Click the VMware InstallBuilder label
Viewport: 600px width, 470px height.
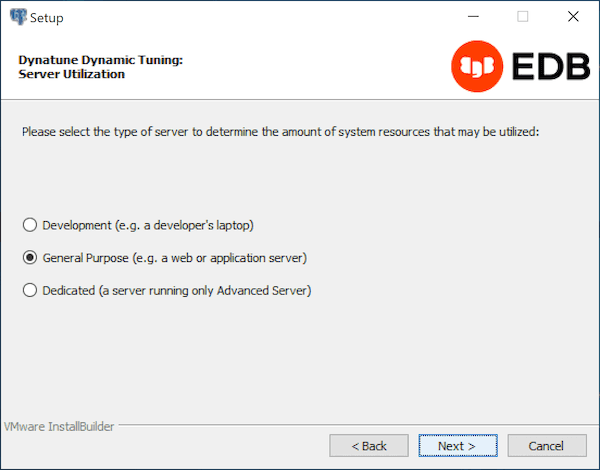pyautogui.click(x=58, y=426)
